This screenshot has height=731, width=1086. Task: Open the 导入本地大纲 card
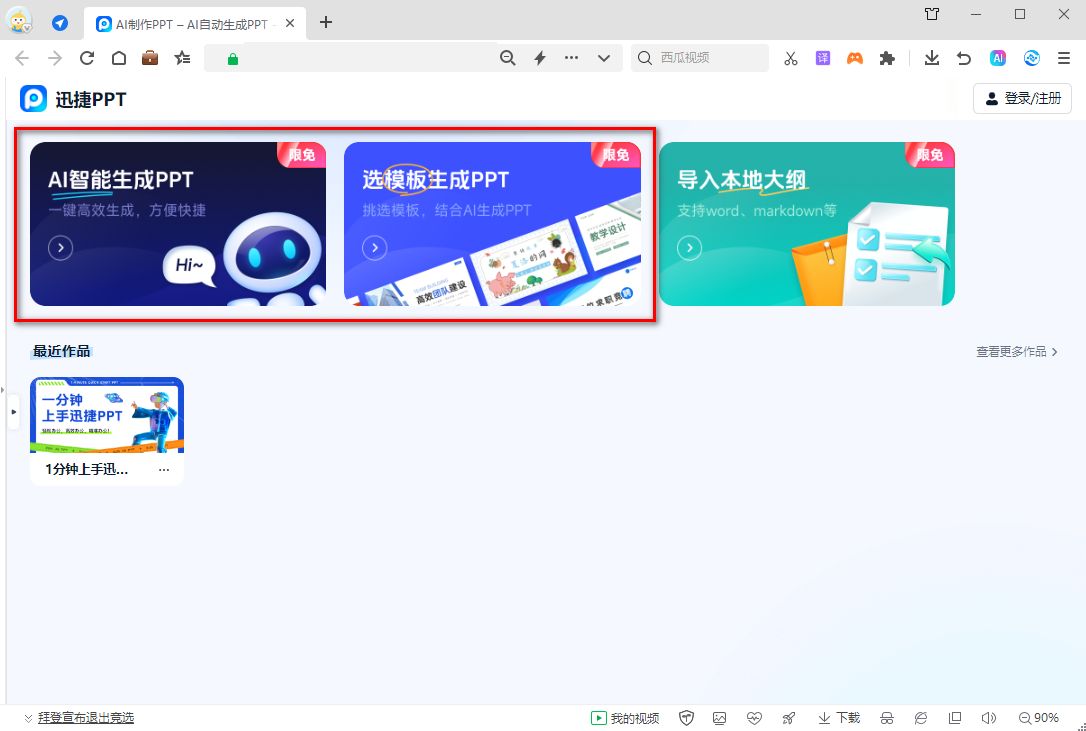coord(807,224)
